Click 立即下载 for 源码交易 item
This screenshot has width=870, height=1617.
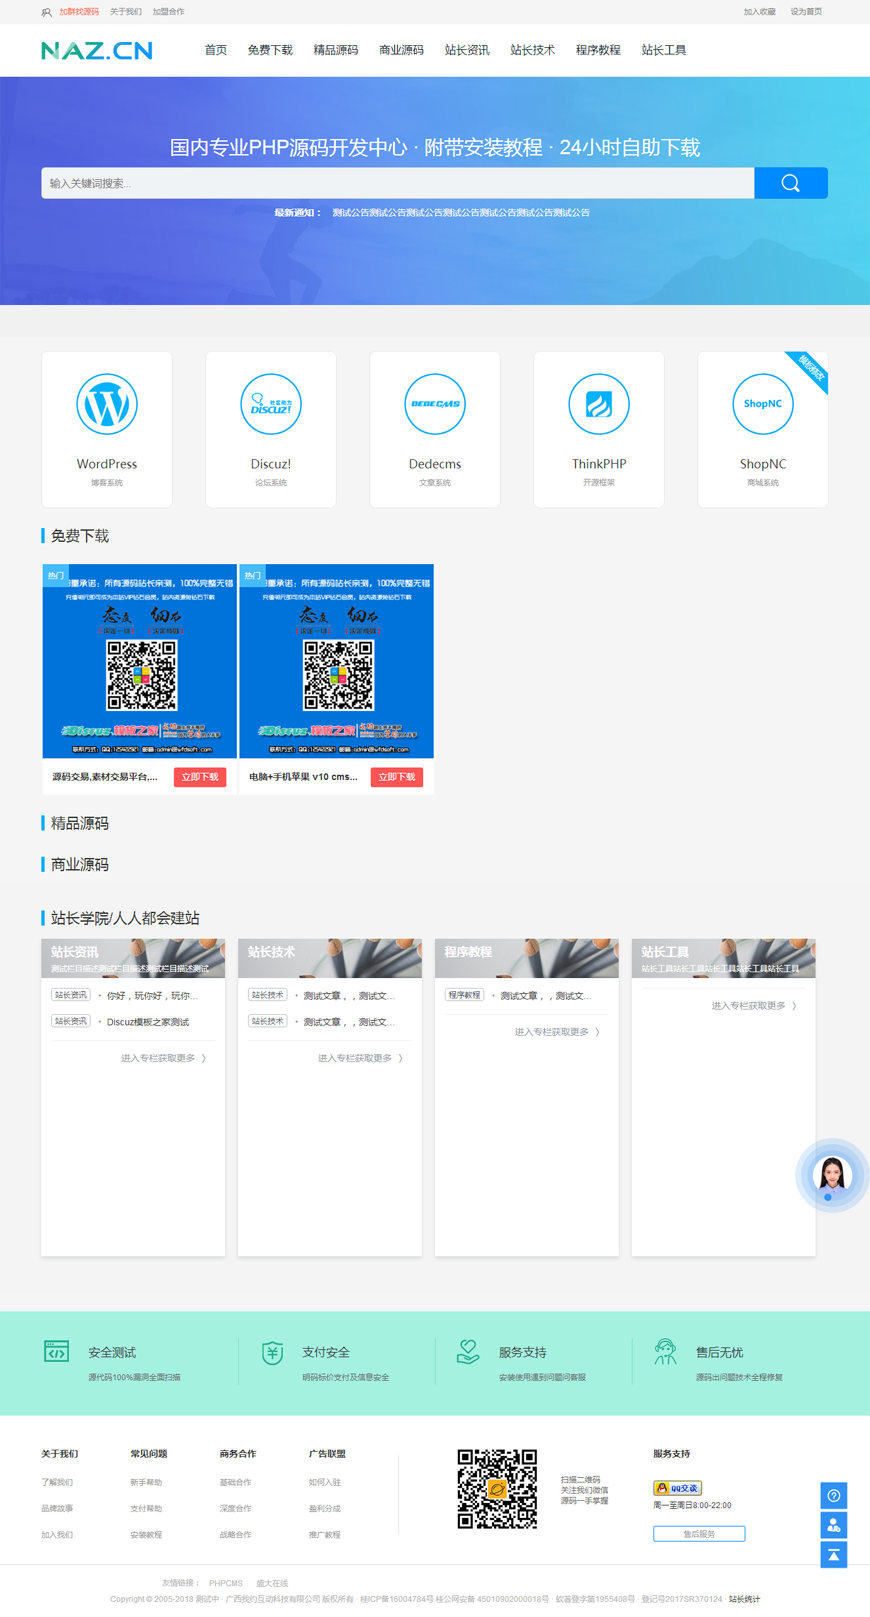[200, 777]
